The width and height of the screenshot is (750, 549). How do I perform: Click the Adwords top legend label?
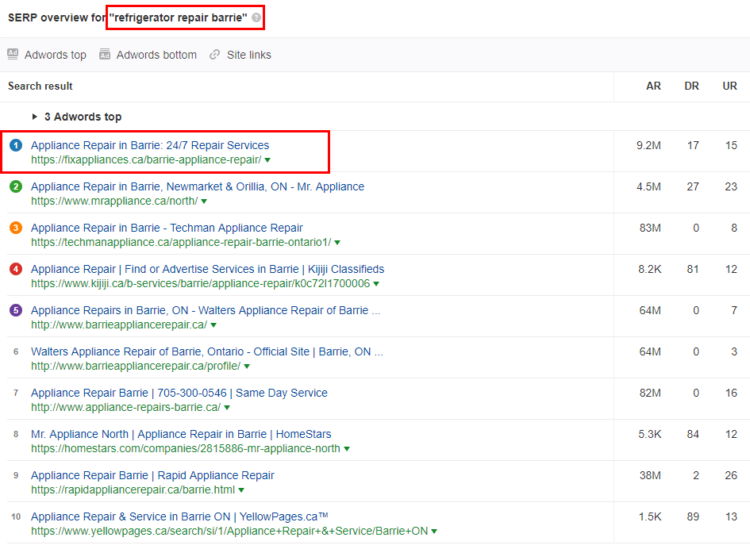pos(55,55)
